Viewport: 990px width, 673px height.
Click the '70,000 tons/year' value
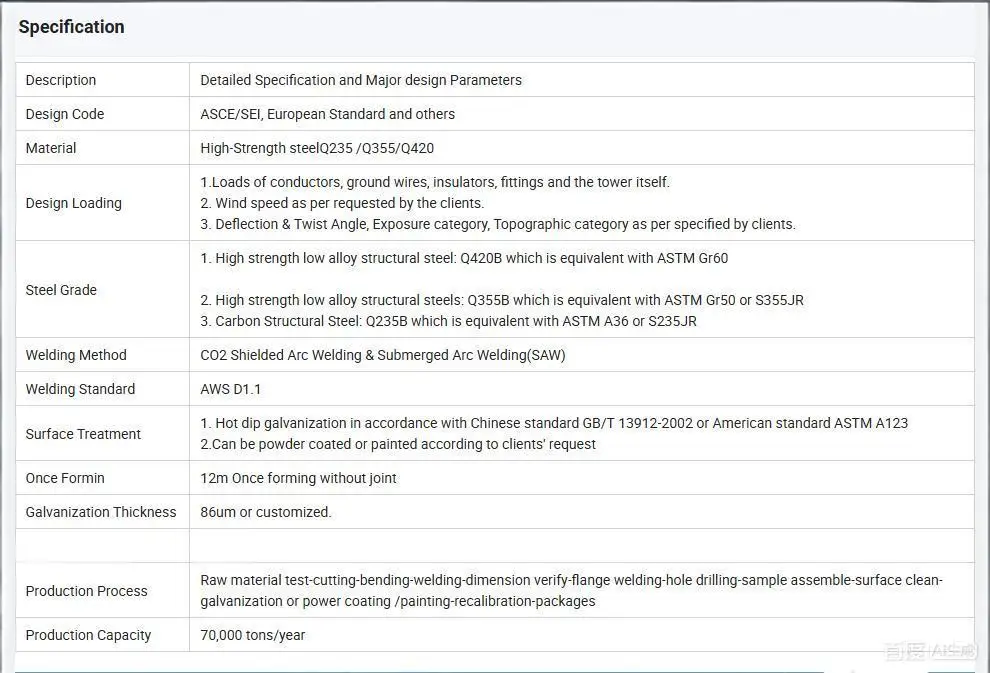pyautogui.click(x=253, y=635)
